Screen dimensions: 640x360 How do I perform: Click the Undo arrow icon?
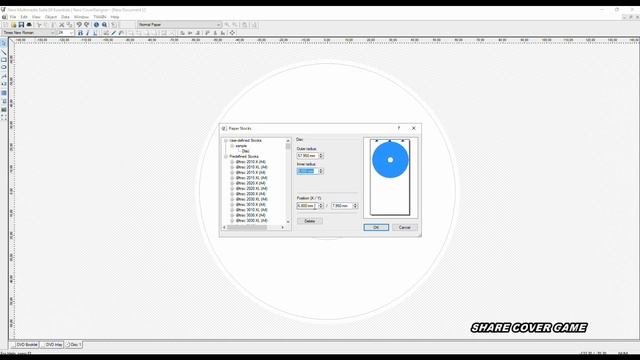(x=79, y=25)
